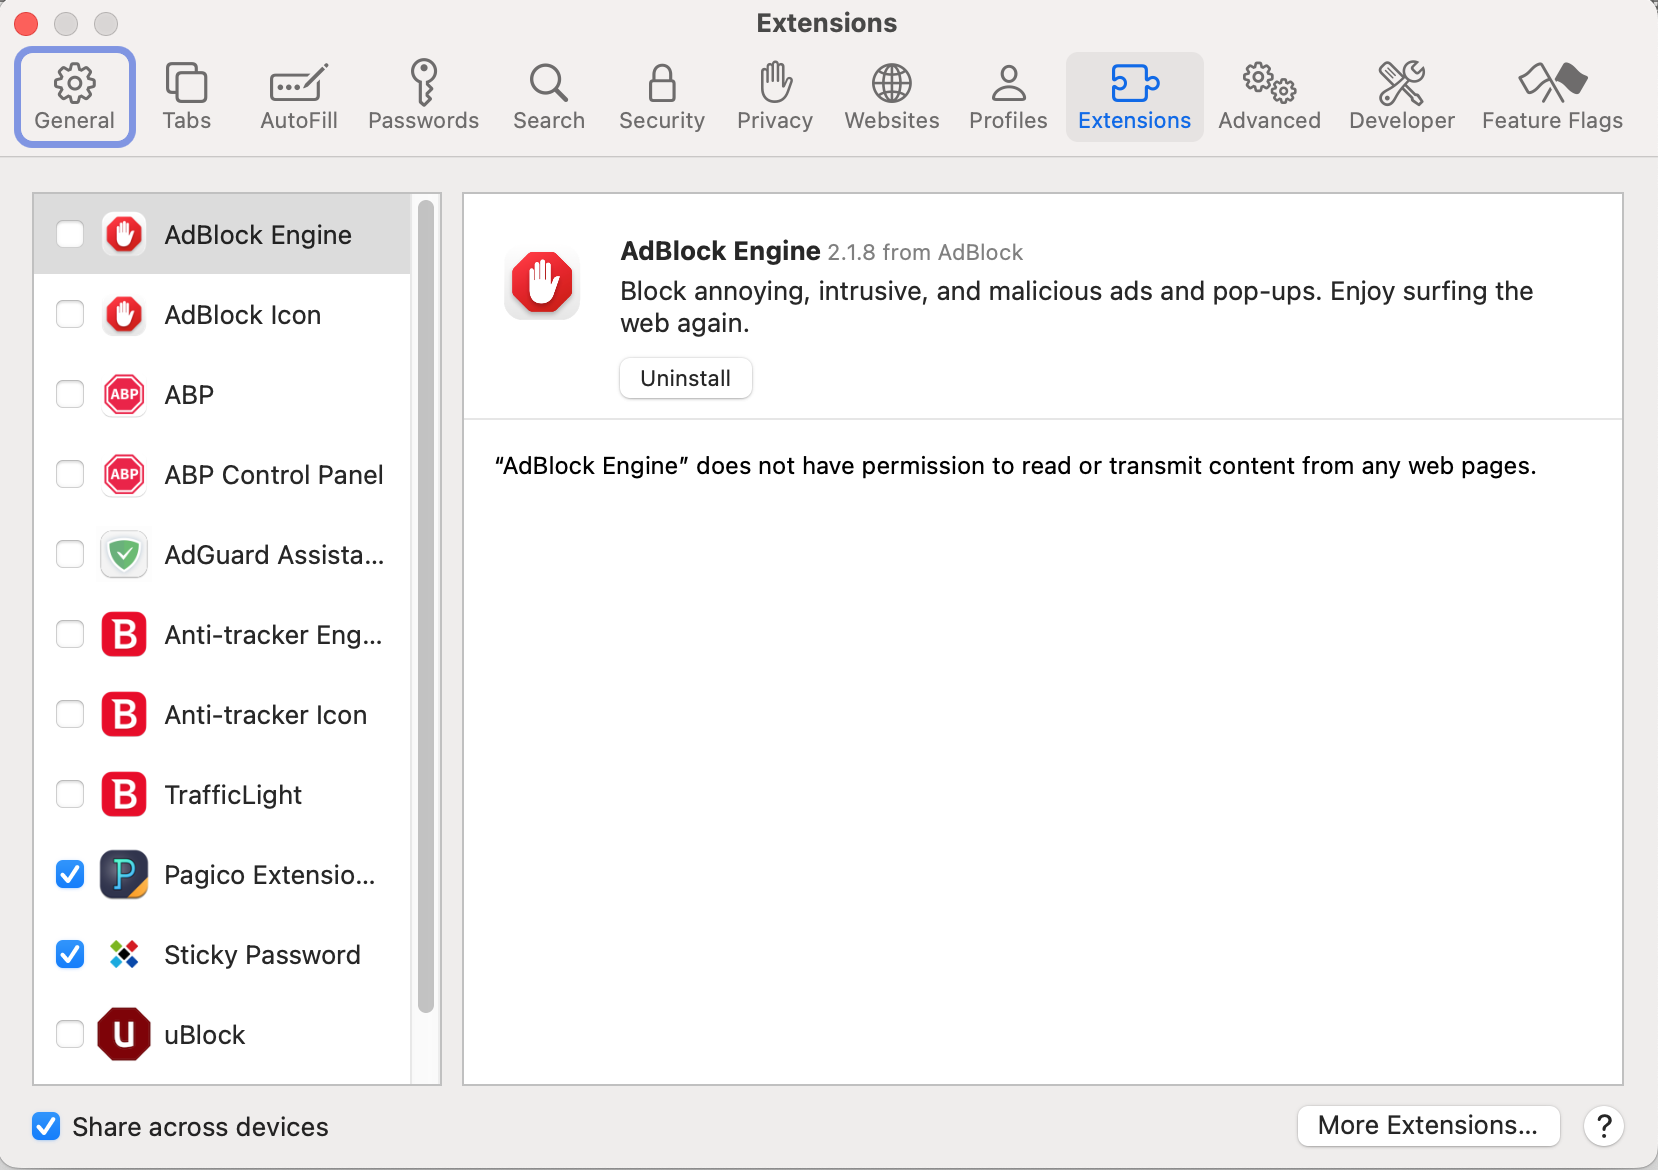Open the Tabs preferences pane

187,97
